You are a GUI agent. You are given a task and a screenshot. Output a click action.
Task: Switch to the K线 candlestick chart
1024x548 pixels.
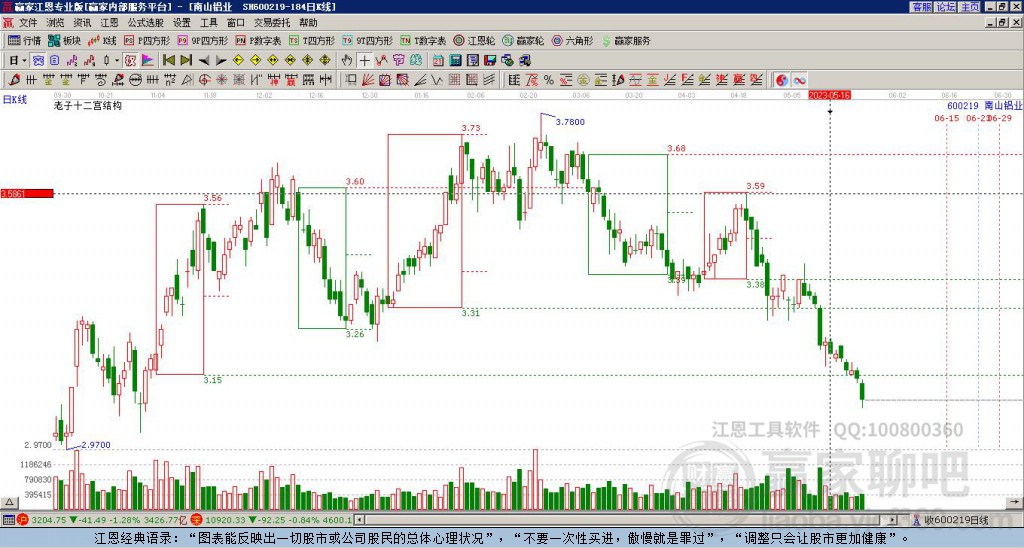(x=102, y=40)
